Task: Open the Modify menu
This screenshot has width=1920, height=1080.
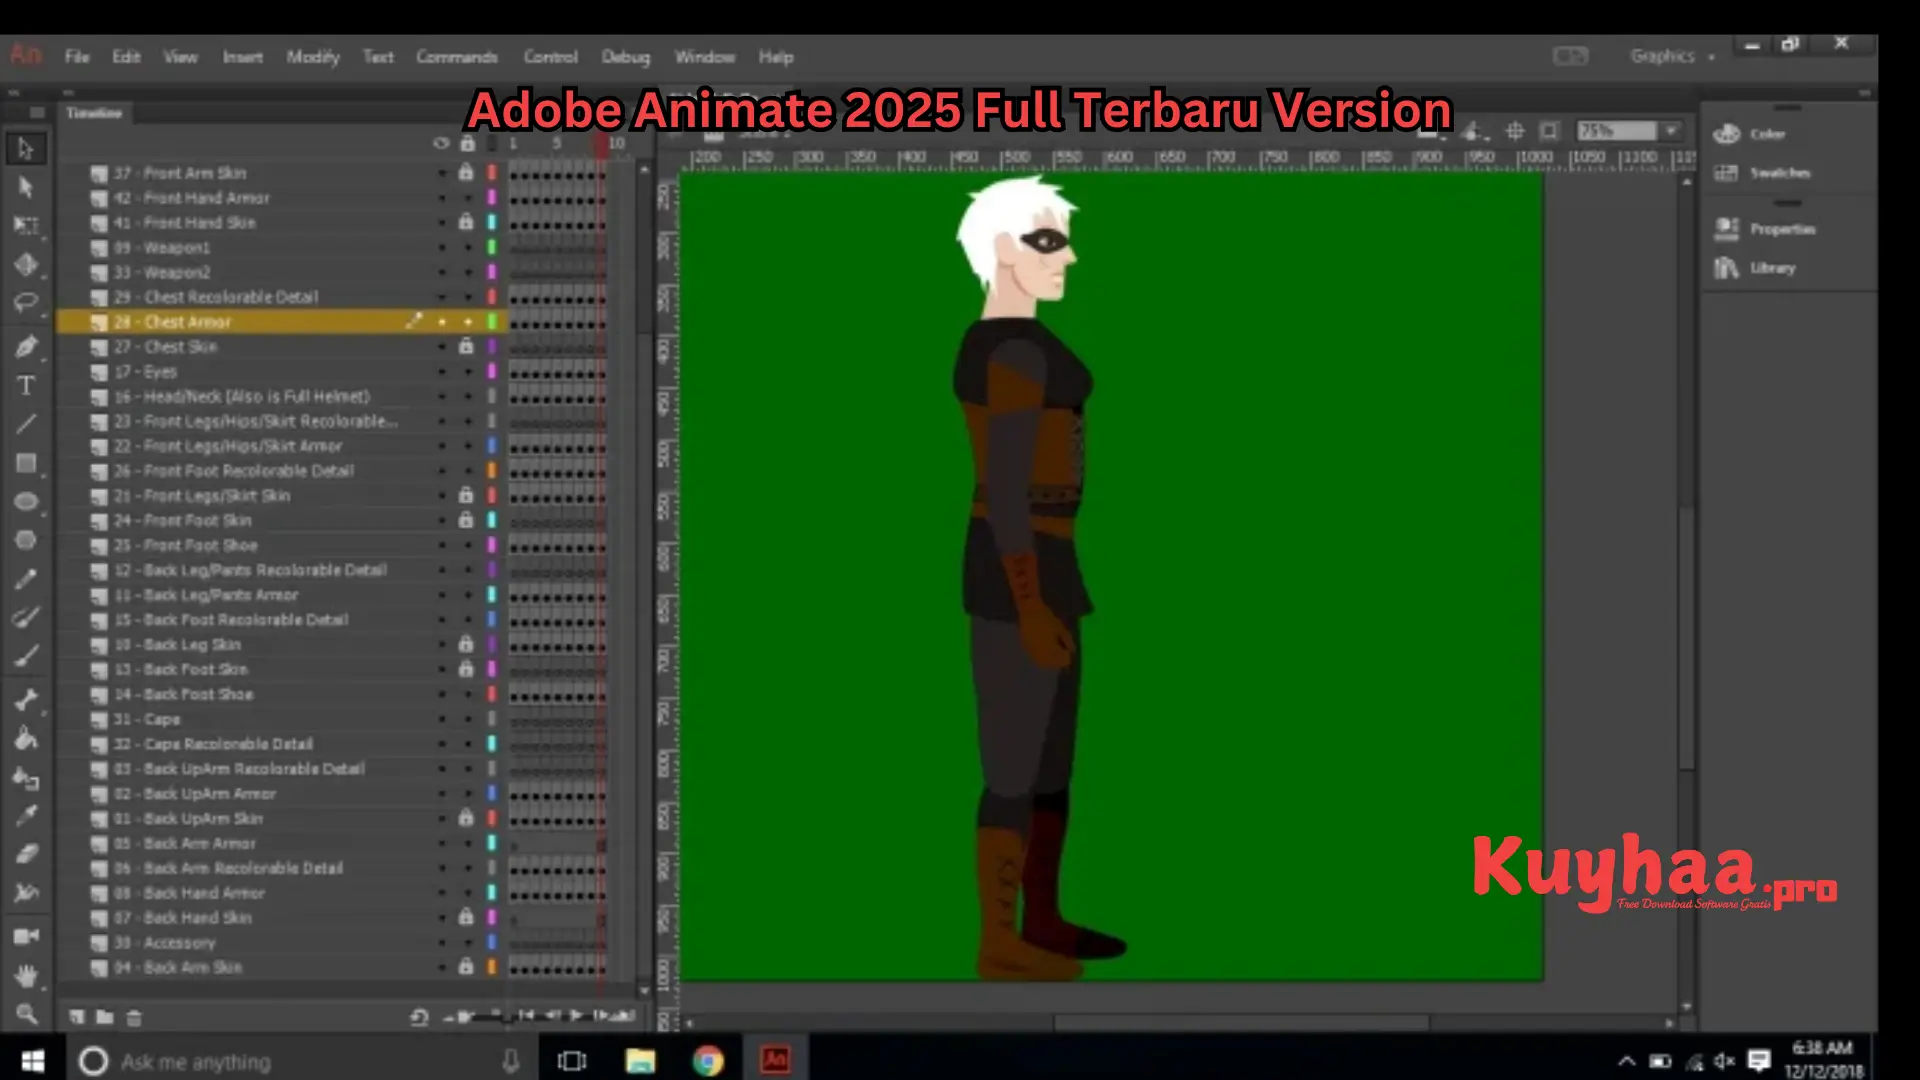Action: [313, 57]
